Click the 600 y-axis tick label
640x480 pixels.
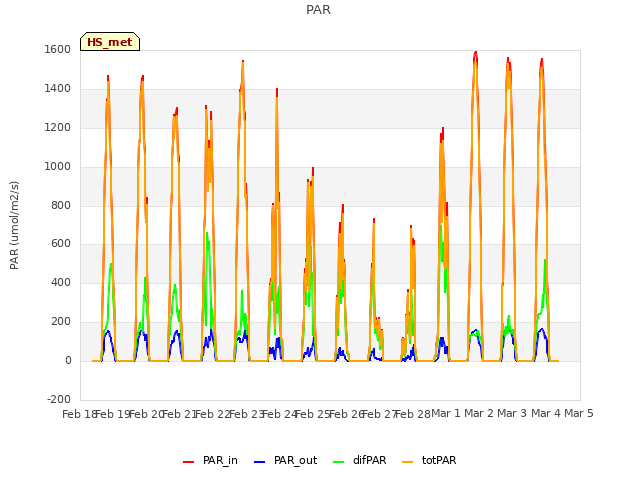61,244
